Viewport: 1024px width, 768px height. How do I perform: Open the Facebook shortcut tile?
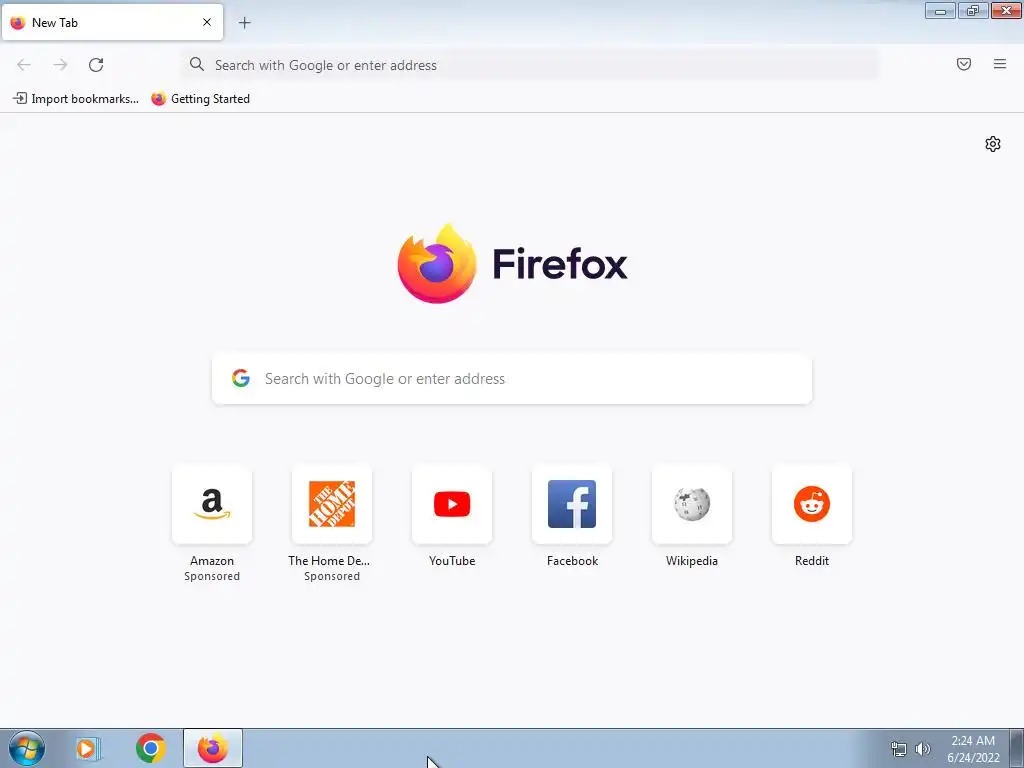[572, 504]
